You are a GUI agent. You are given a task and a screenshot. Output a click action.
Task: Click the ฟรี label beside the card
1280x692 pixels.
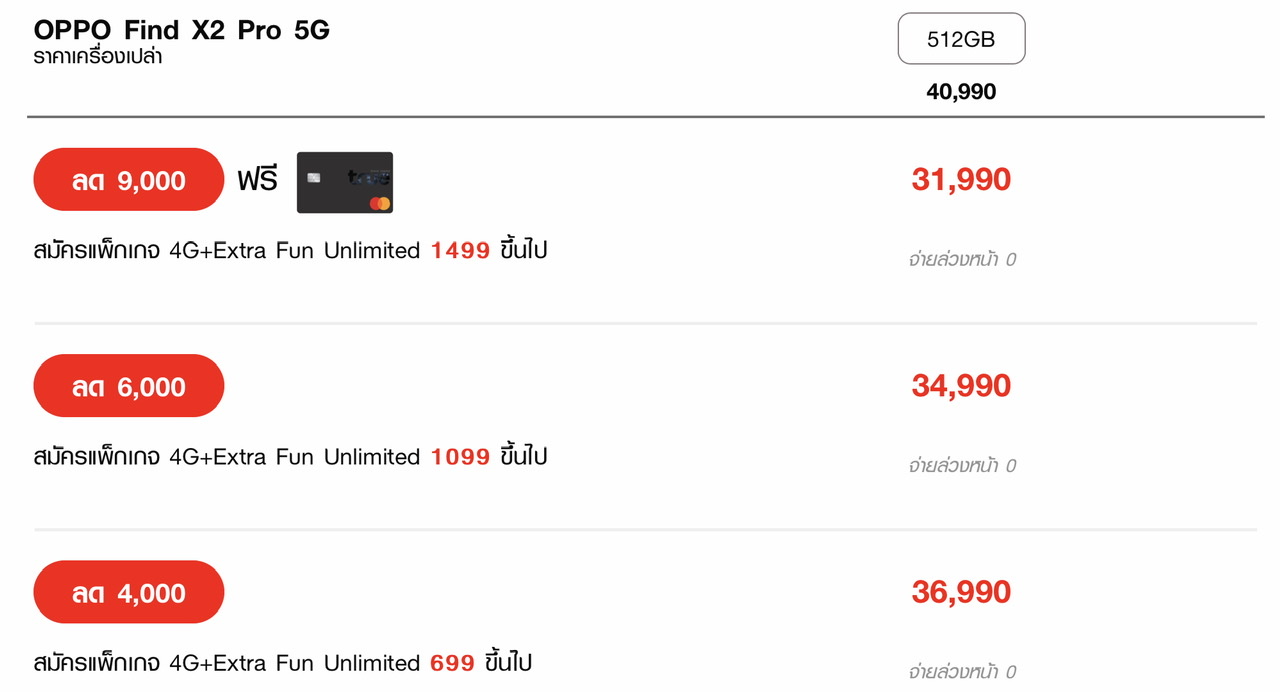(x=257, y=181)
